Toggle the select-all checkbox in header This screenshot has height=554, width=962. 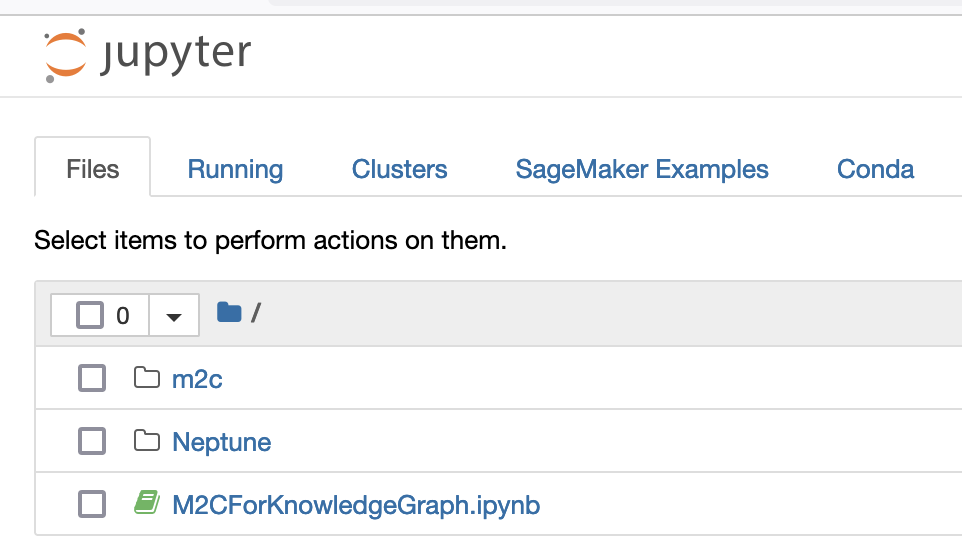coord(90,315)
